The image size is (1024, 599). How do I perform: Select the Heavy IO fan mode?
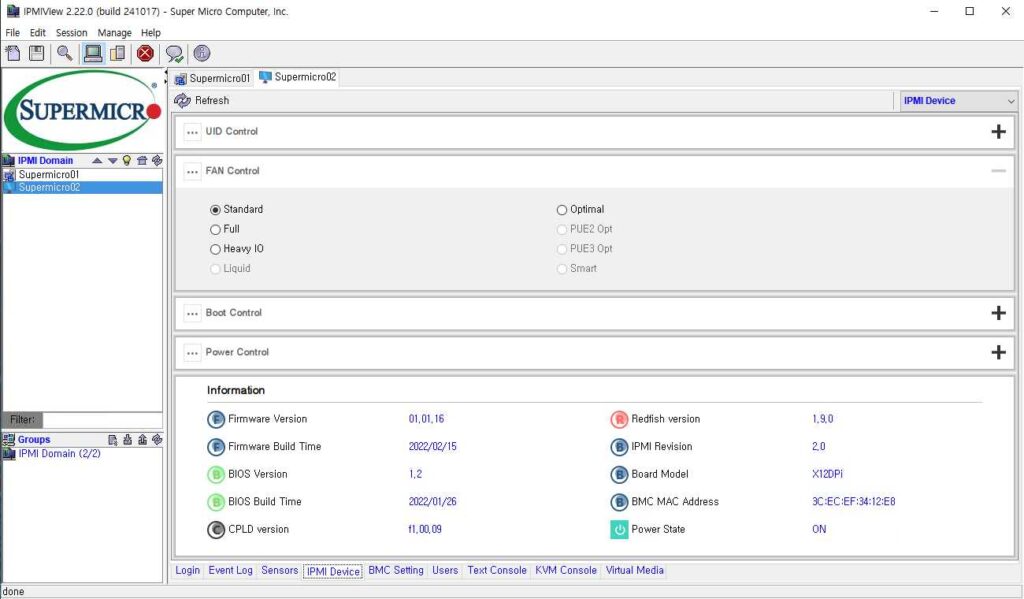click(x=216, y=249)
